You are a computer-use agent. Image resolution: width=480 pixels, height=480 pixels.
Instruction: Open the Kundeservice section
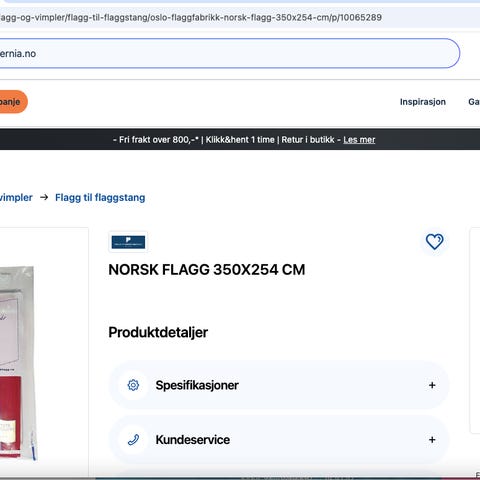[x=279, y=440]
